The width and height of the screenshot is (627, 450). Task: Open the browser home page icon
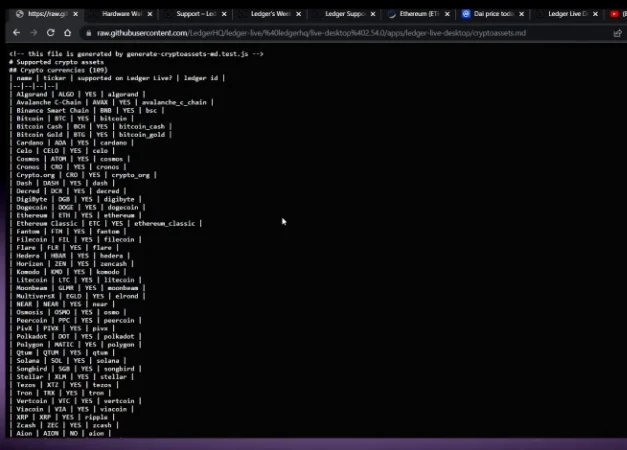pyautogui.click(x=68, y=33)
